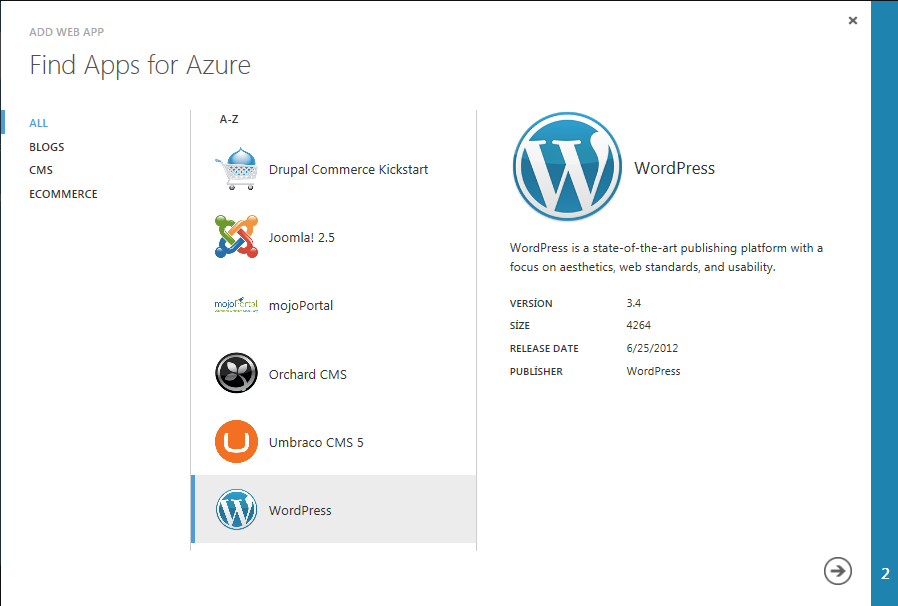This screenshot has width=898, height=606.
Task: Open the ECOMMERCE category
Action: point(63,194)
